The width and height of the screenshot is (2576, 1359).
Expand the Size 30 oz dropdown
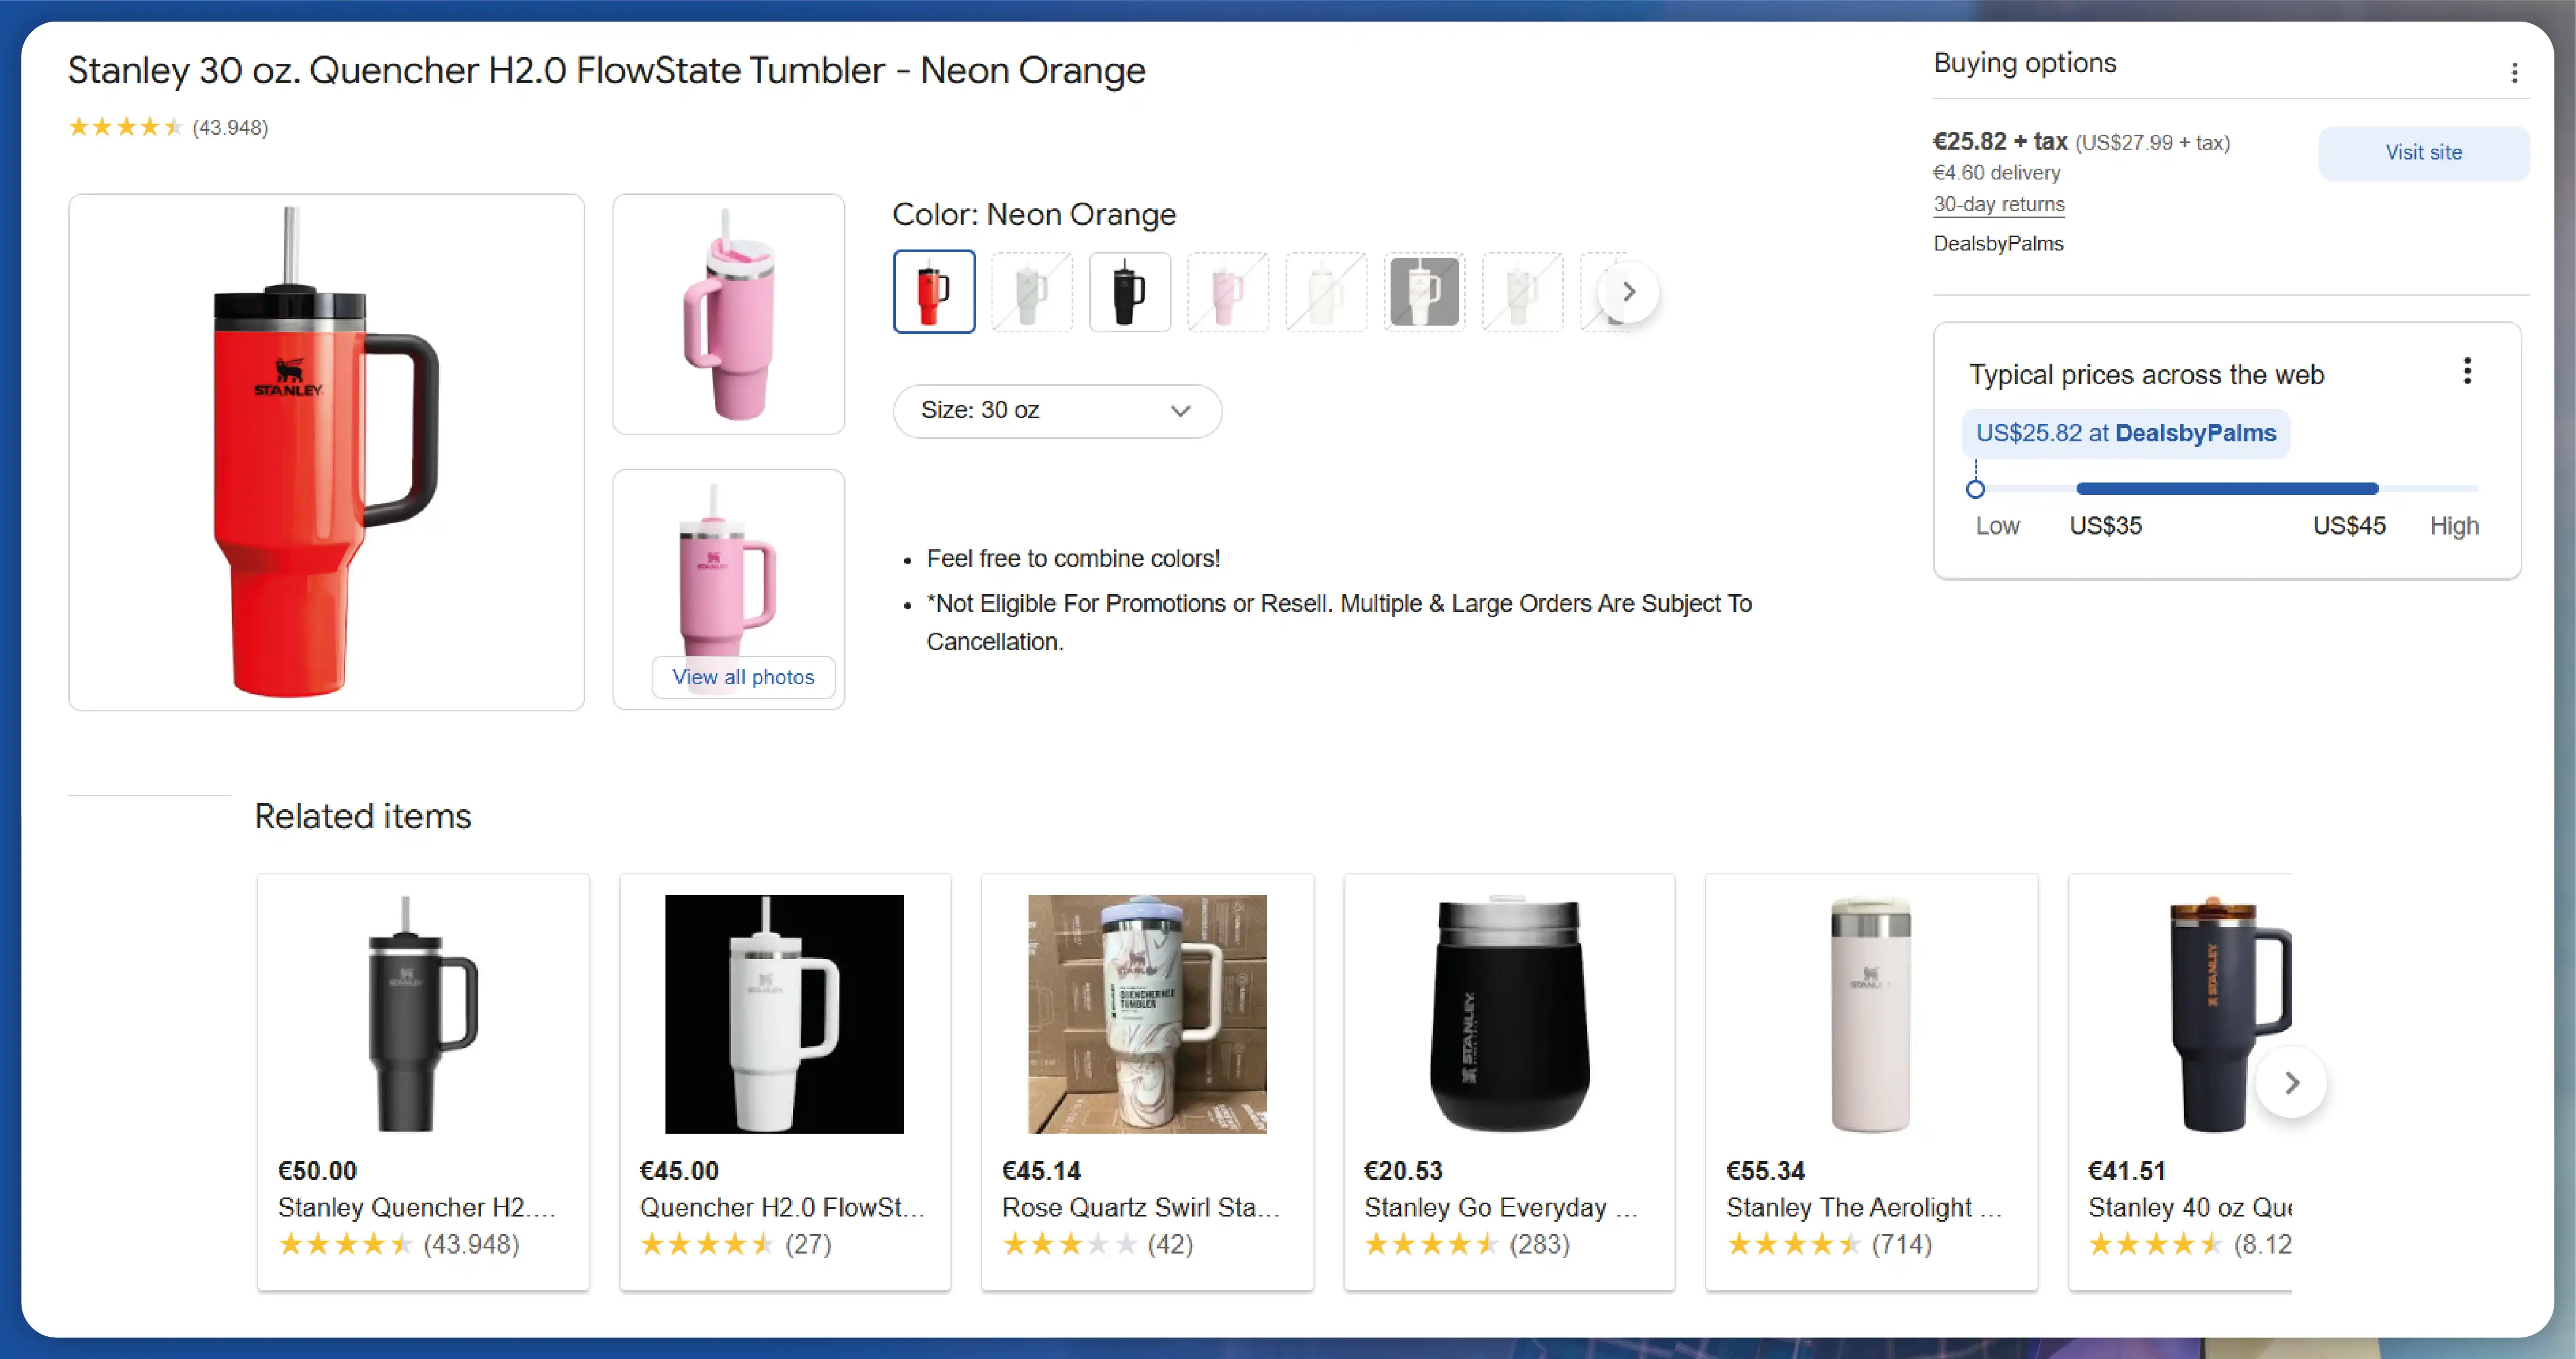1055,410
